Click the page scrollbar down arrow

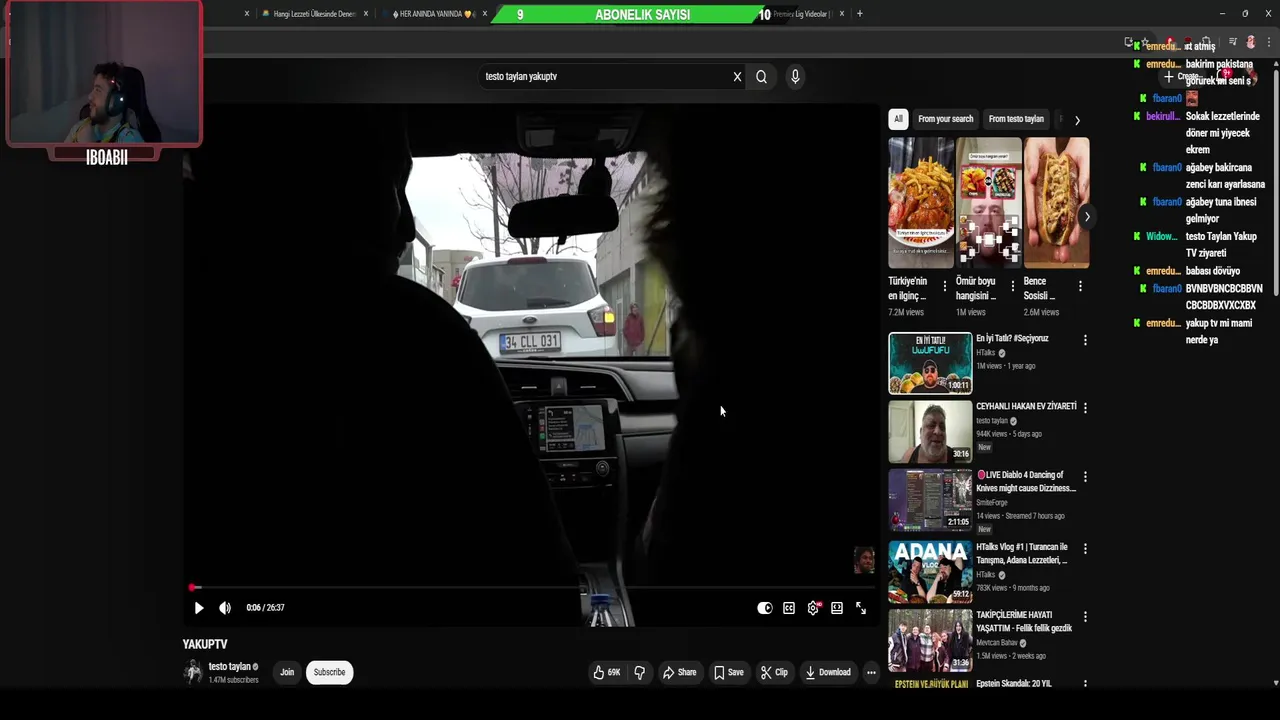[x=1275, y=683]
